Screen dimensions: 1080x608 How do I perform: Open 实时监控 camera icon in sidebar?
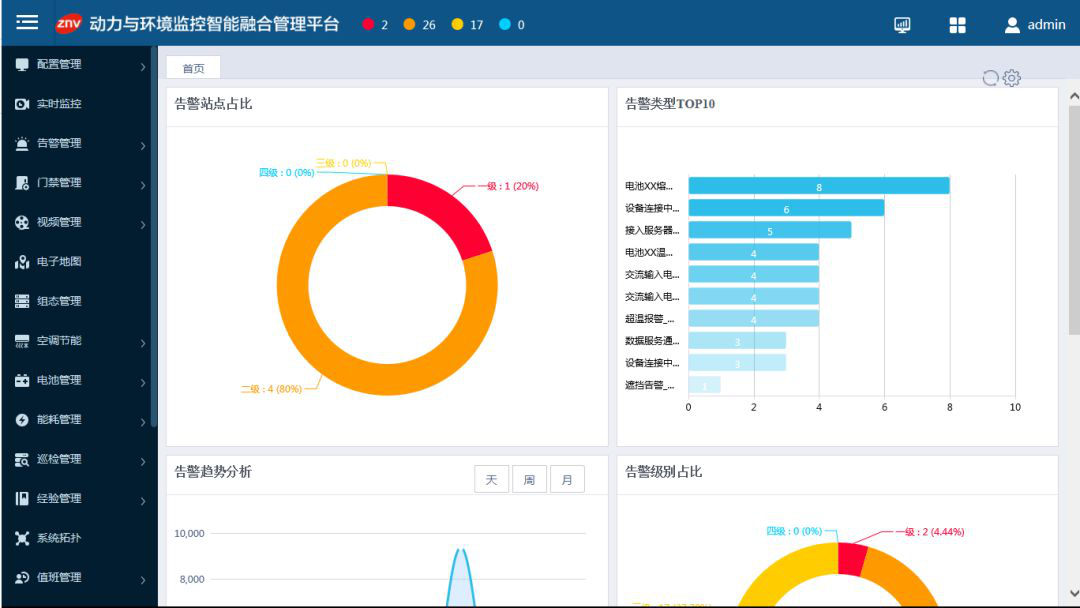[22, 104]
